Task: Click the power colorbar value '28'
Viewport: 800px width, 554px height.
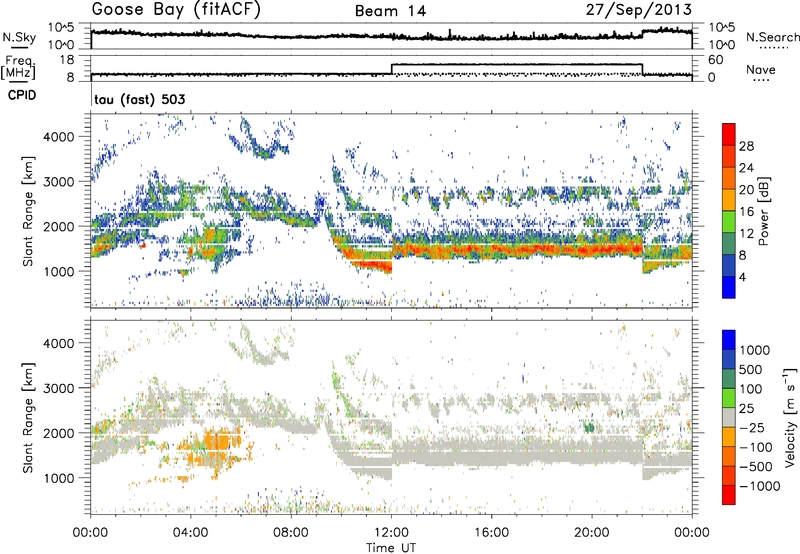Action: point(746,146)
